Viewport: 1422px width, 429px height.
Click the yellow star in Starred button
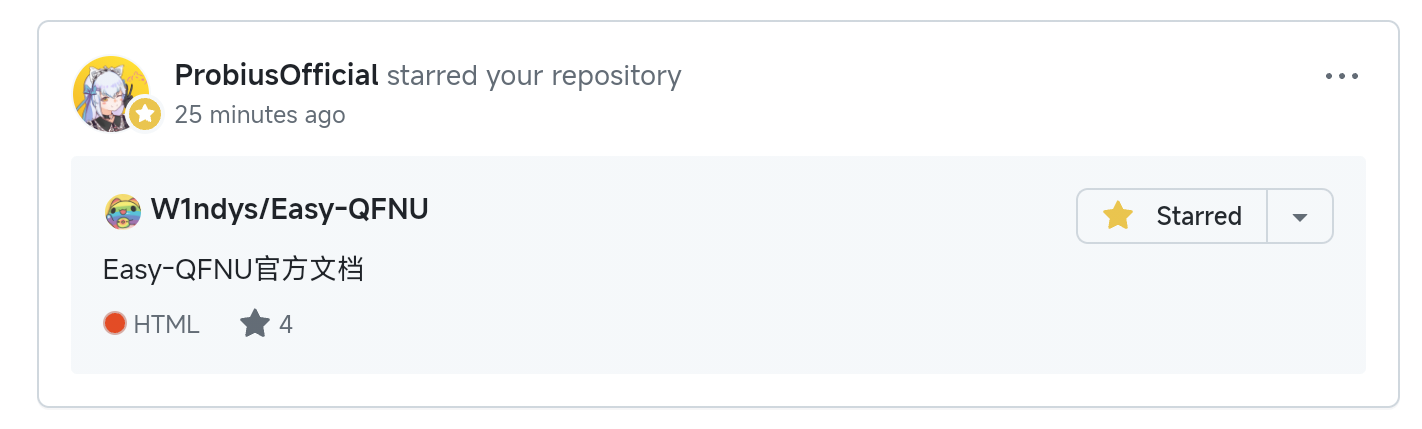(1117, 216)
